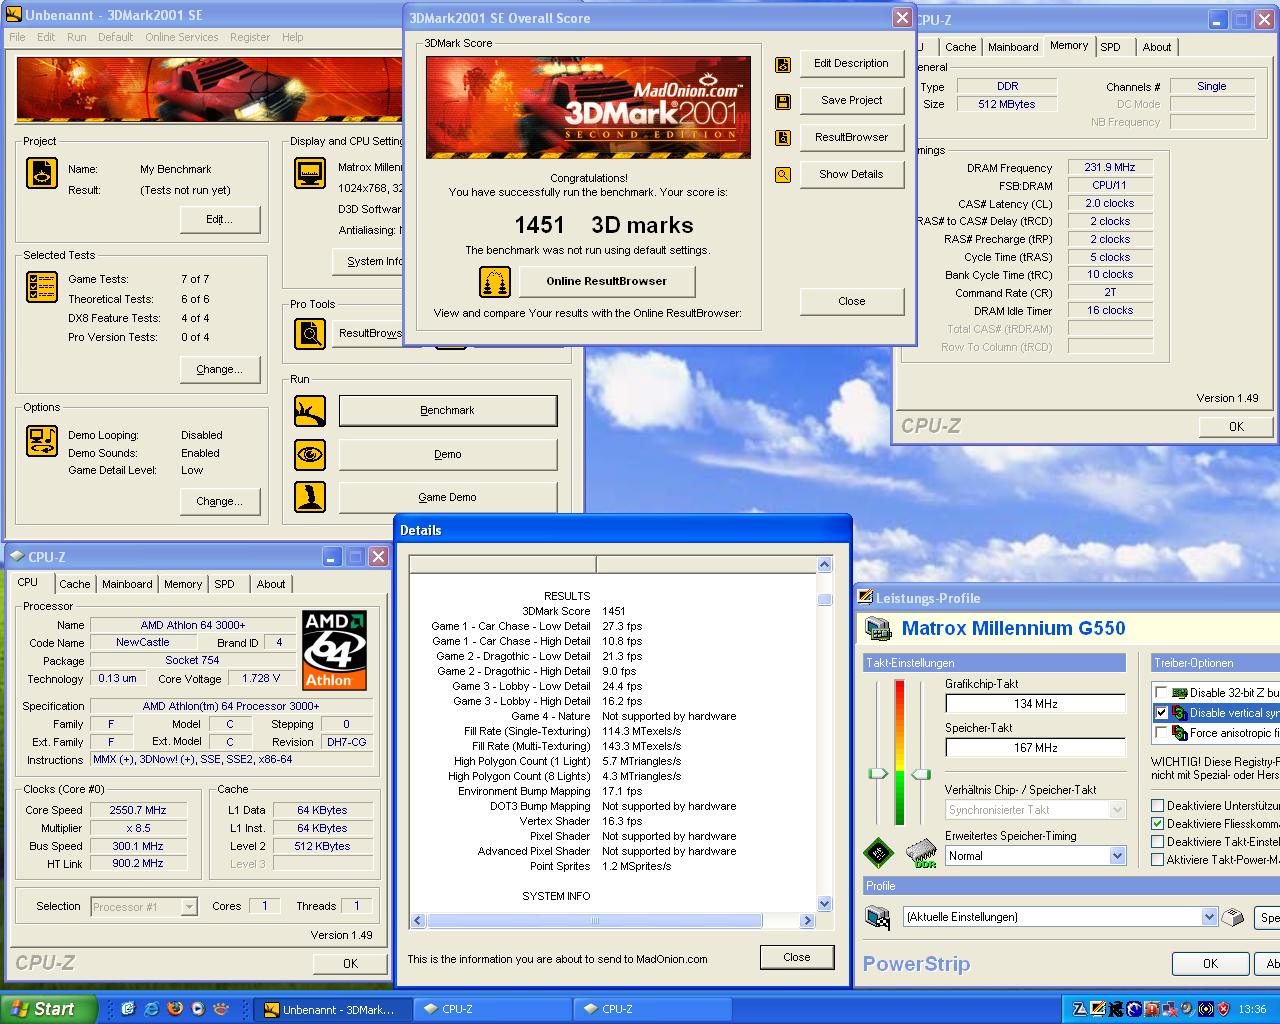Click the Save Project floppy disk icon

(x=783, y=101)
